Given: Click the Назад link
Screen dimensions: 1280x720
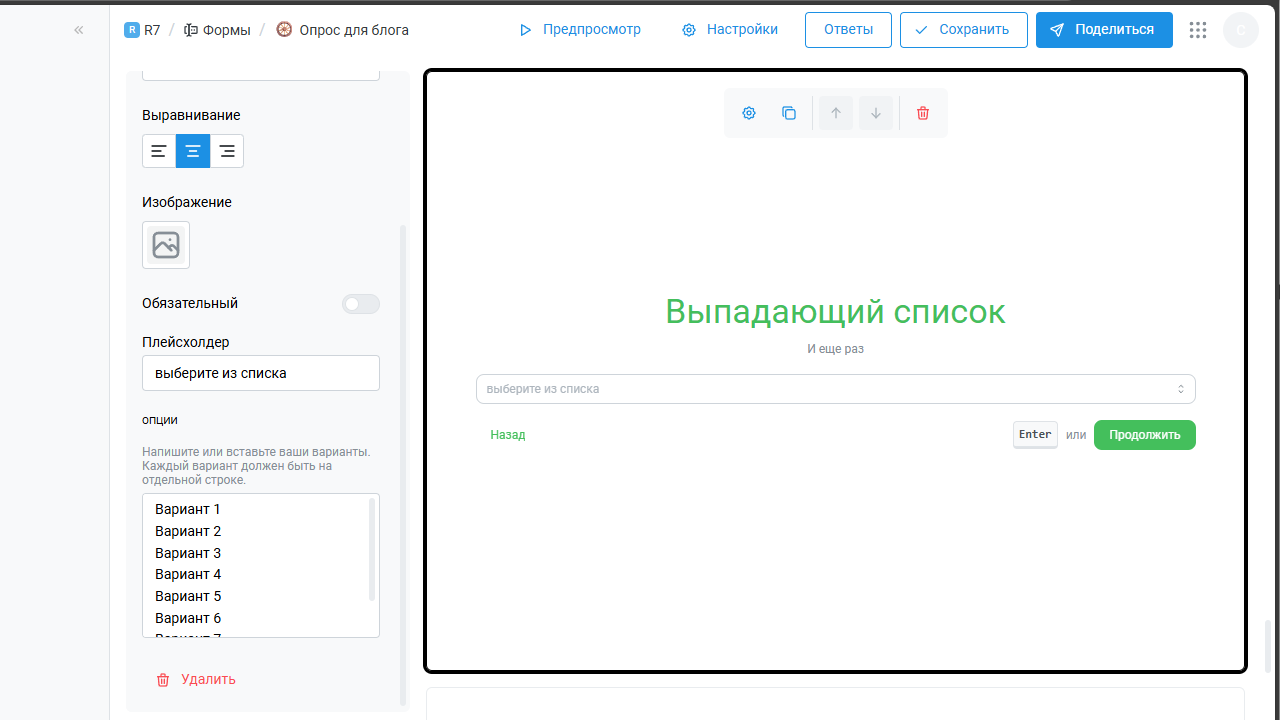Looking at the screenshot, I should tap(508, 435).
